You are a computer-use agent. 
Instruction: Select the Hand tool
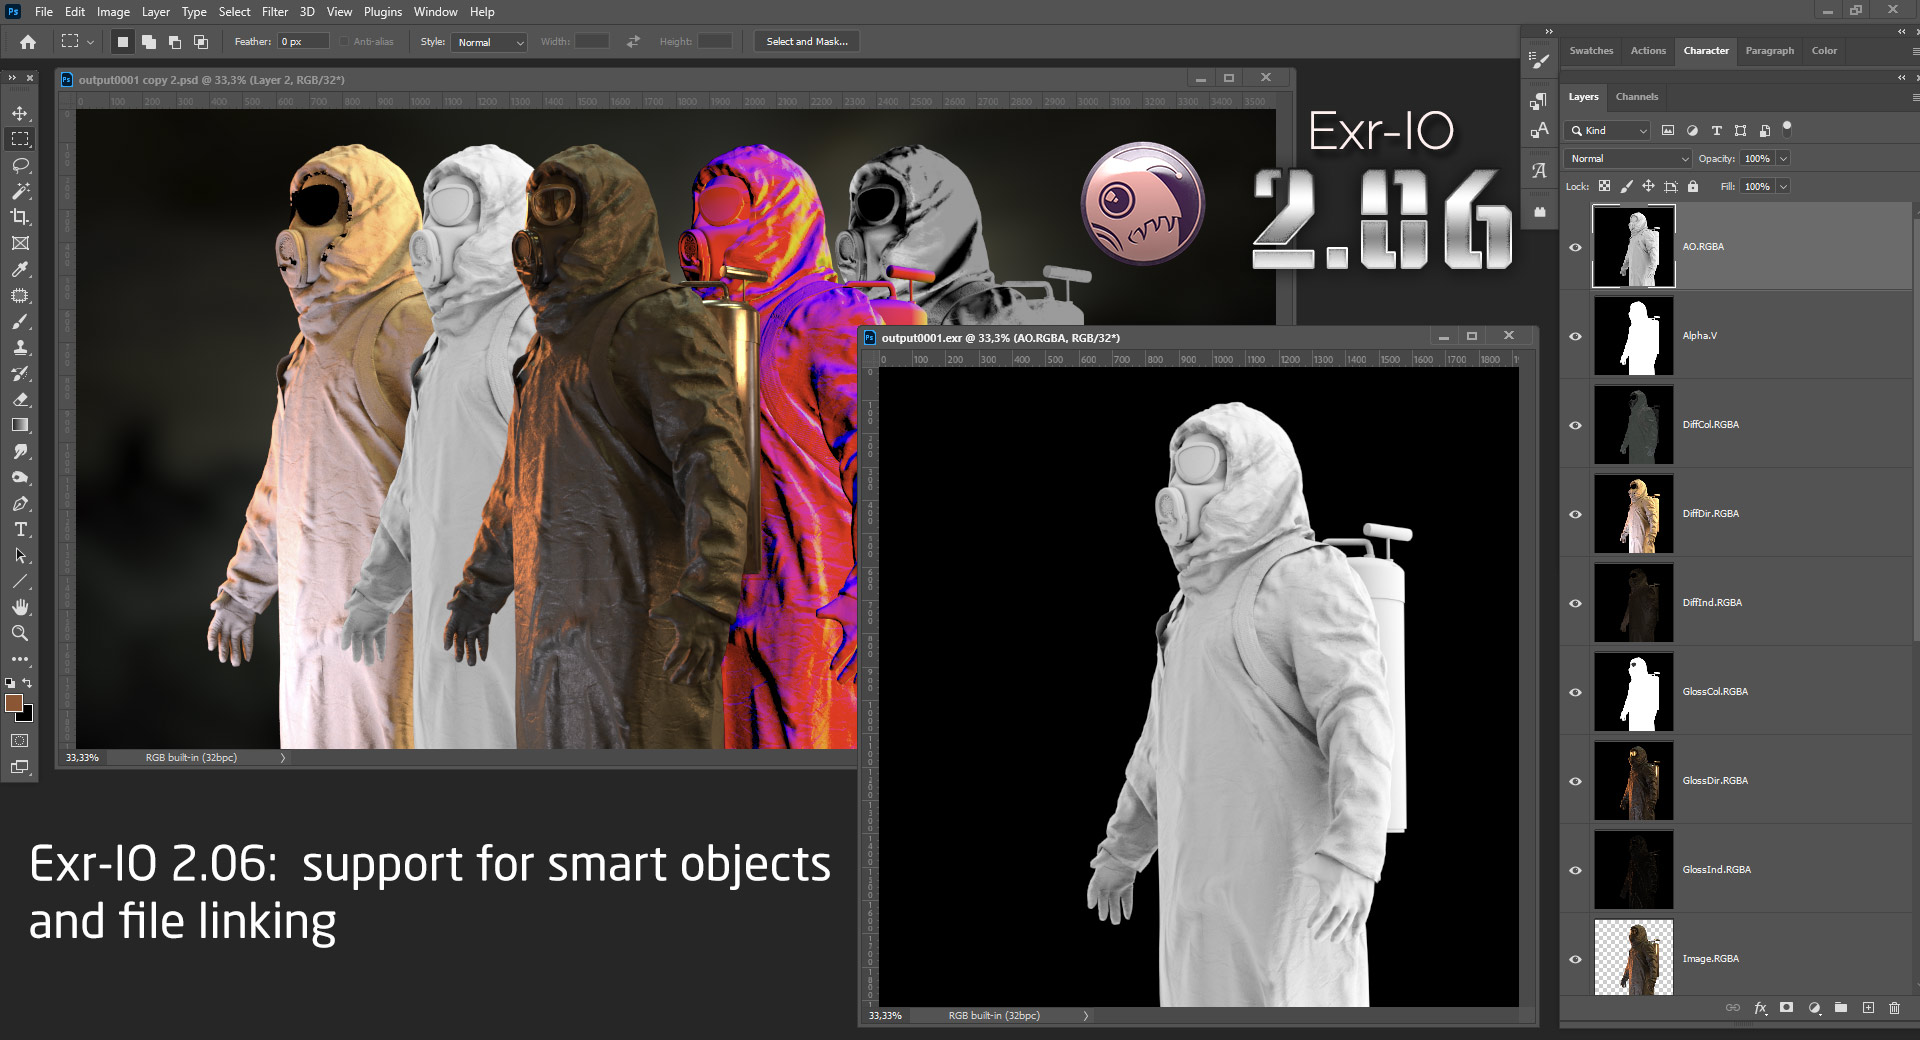(20, 607)
